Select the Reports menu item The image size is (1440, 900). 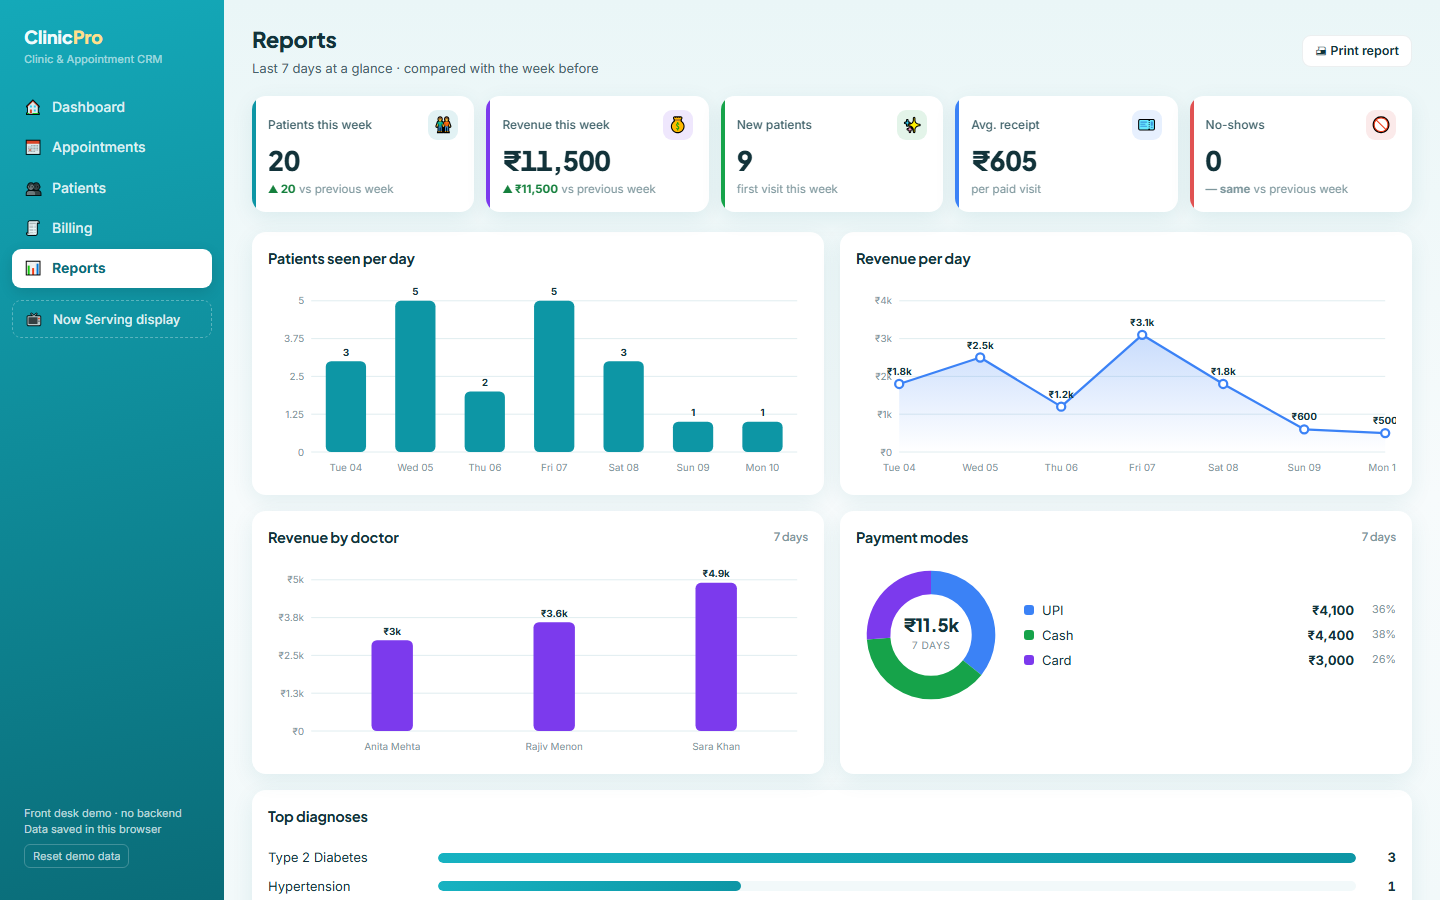pyautogui.click(x=112, y=268)
